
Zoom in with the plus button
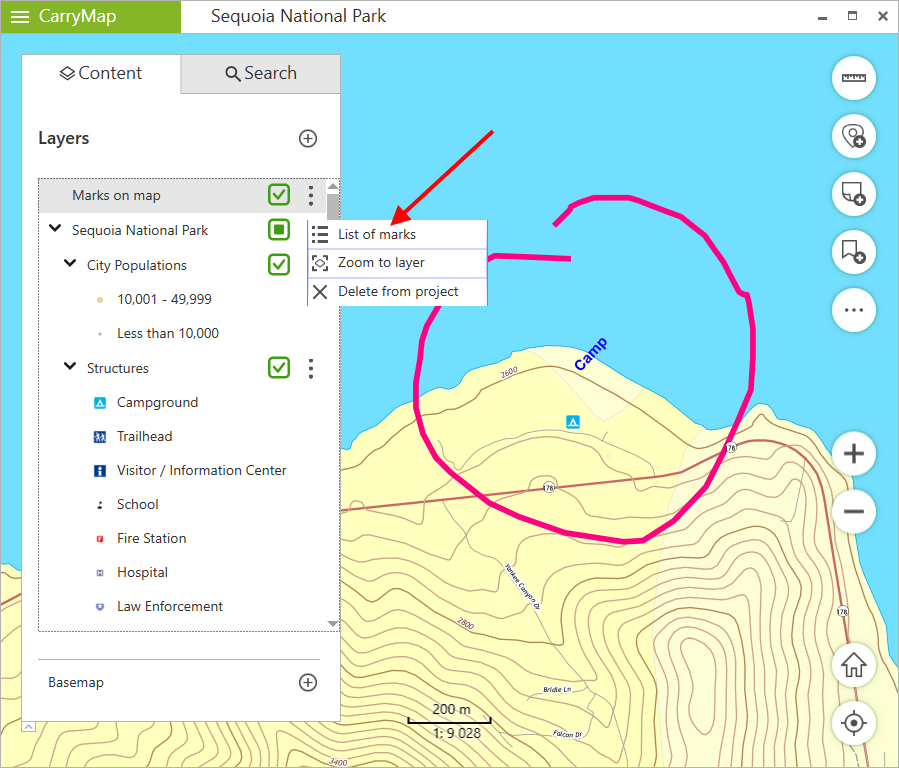(853, 454)
